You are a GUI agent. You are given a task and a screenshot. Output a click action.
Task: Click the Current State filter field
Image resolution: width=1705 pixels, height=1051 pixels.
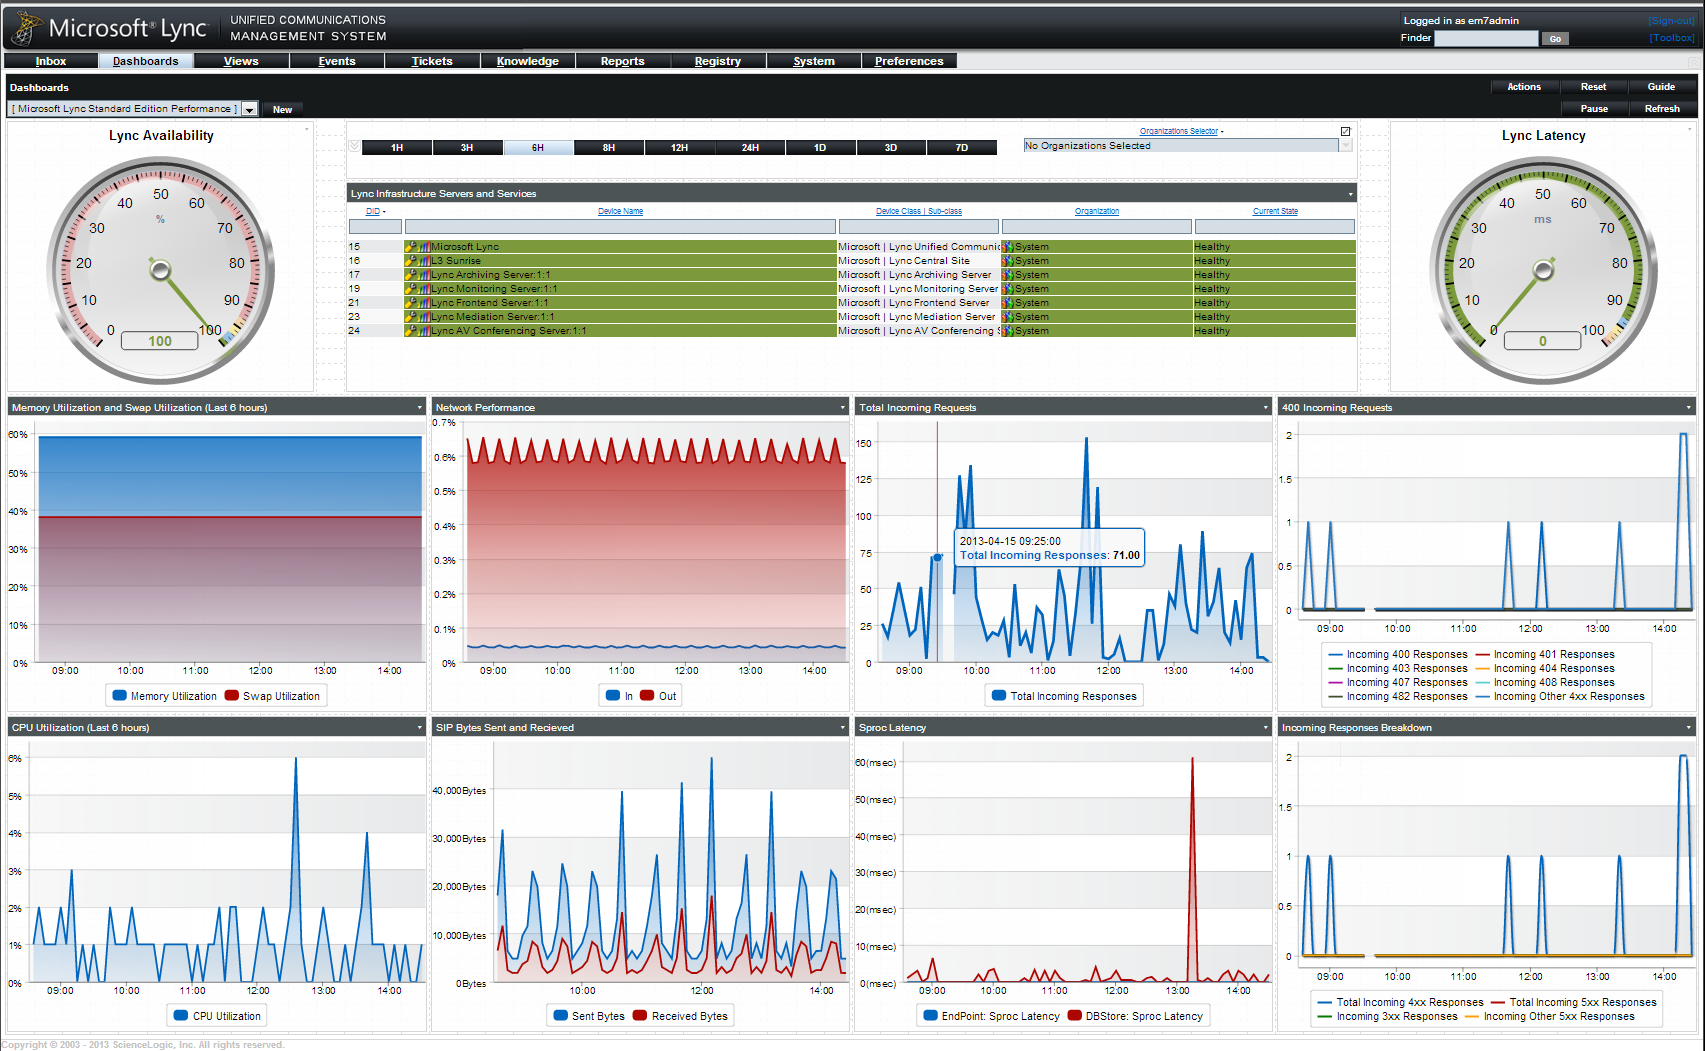coord(1275,227)
